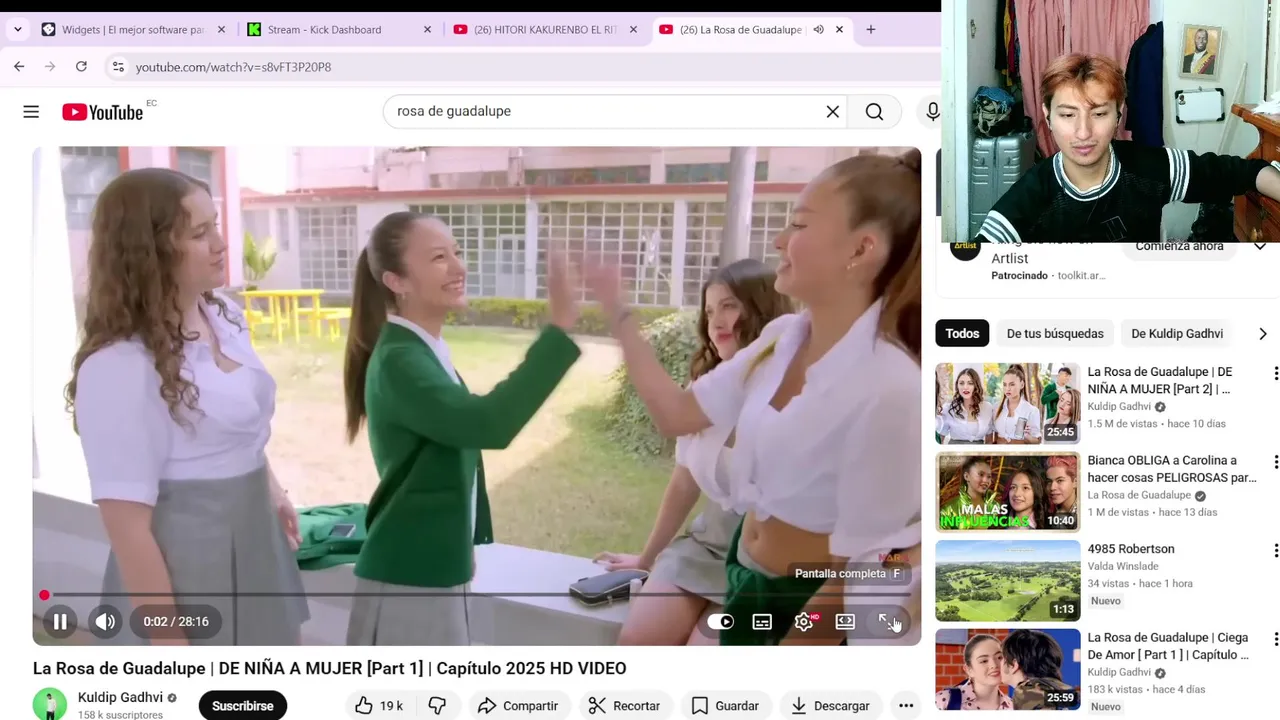Show more filter chips arrow
This screenshot has width=1280, height=720.
click(1262, 333)
